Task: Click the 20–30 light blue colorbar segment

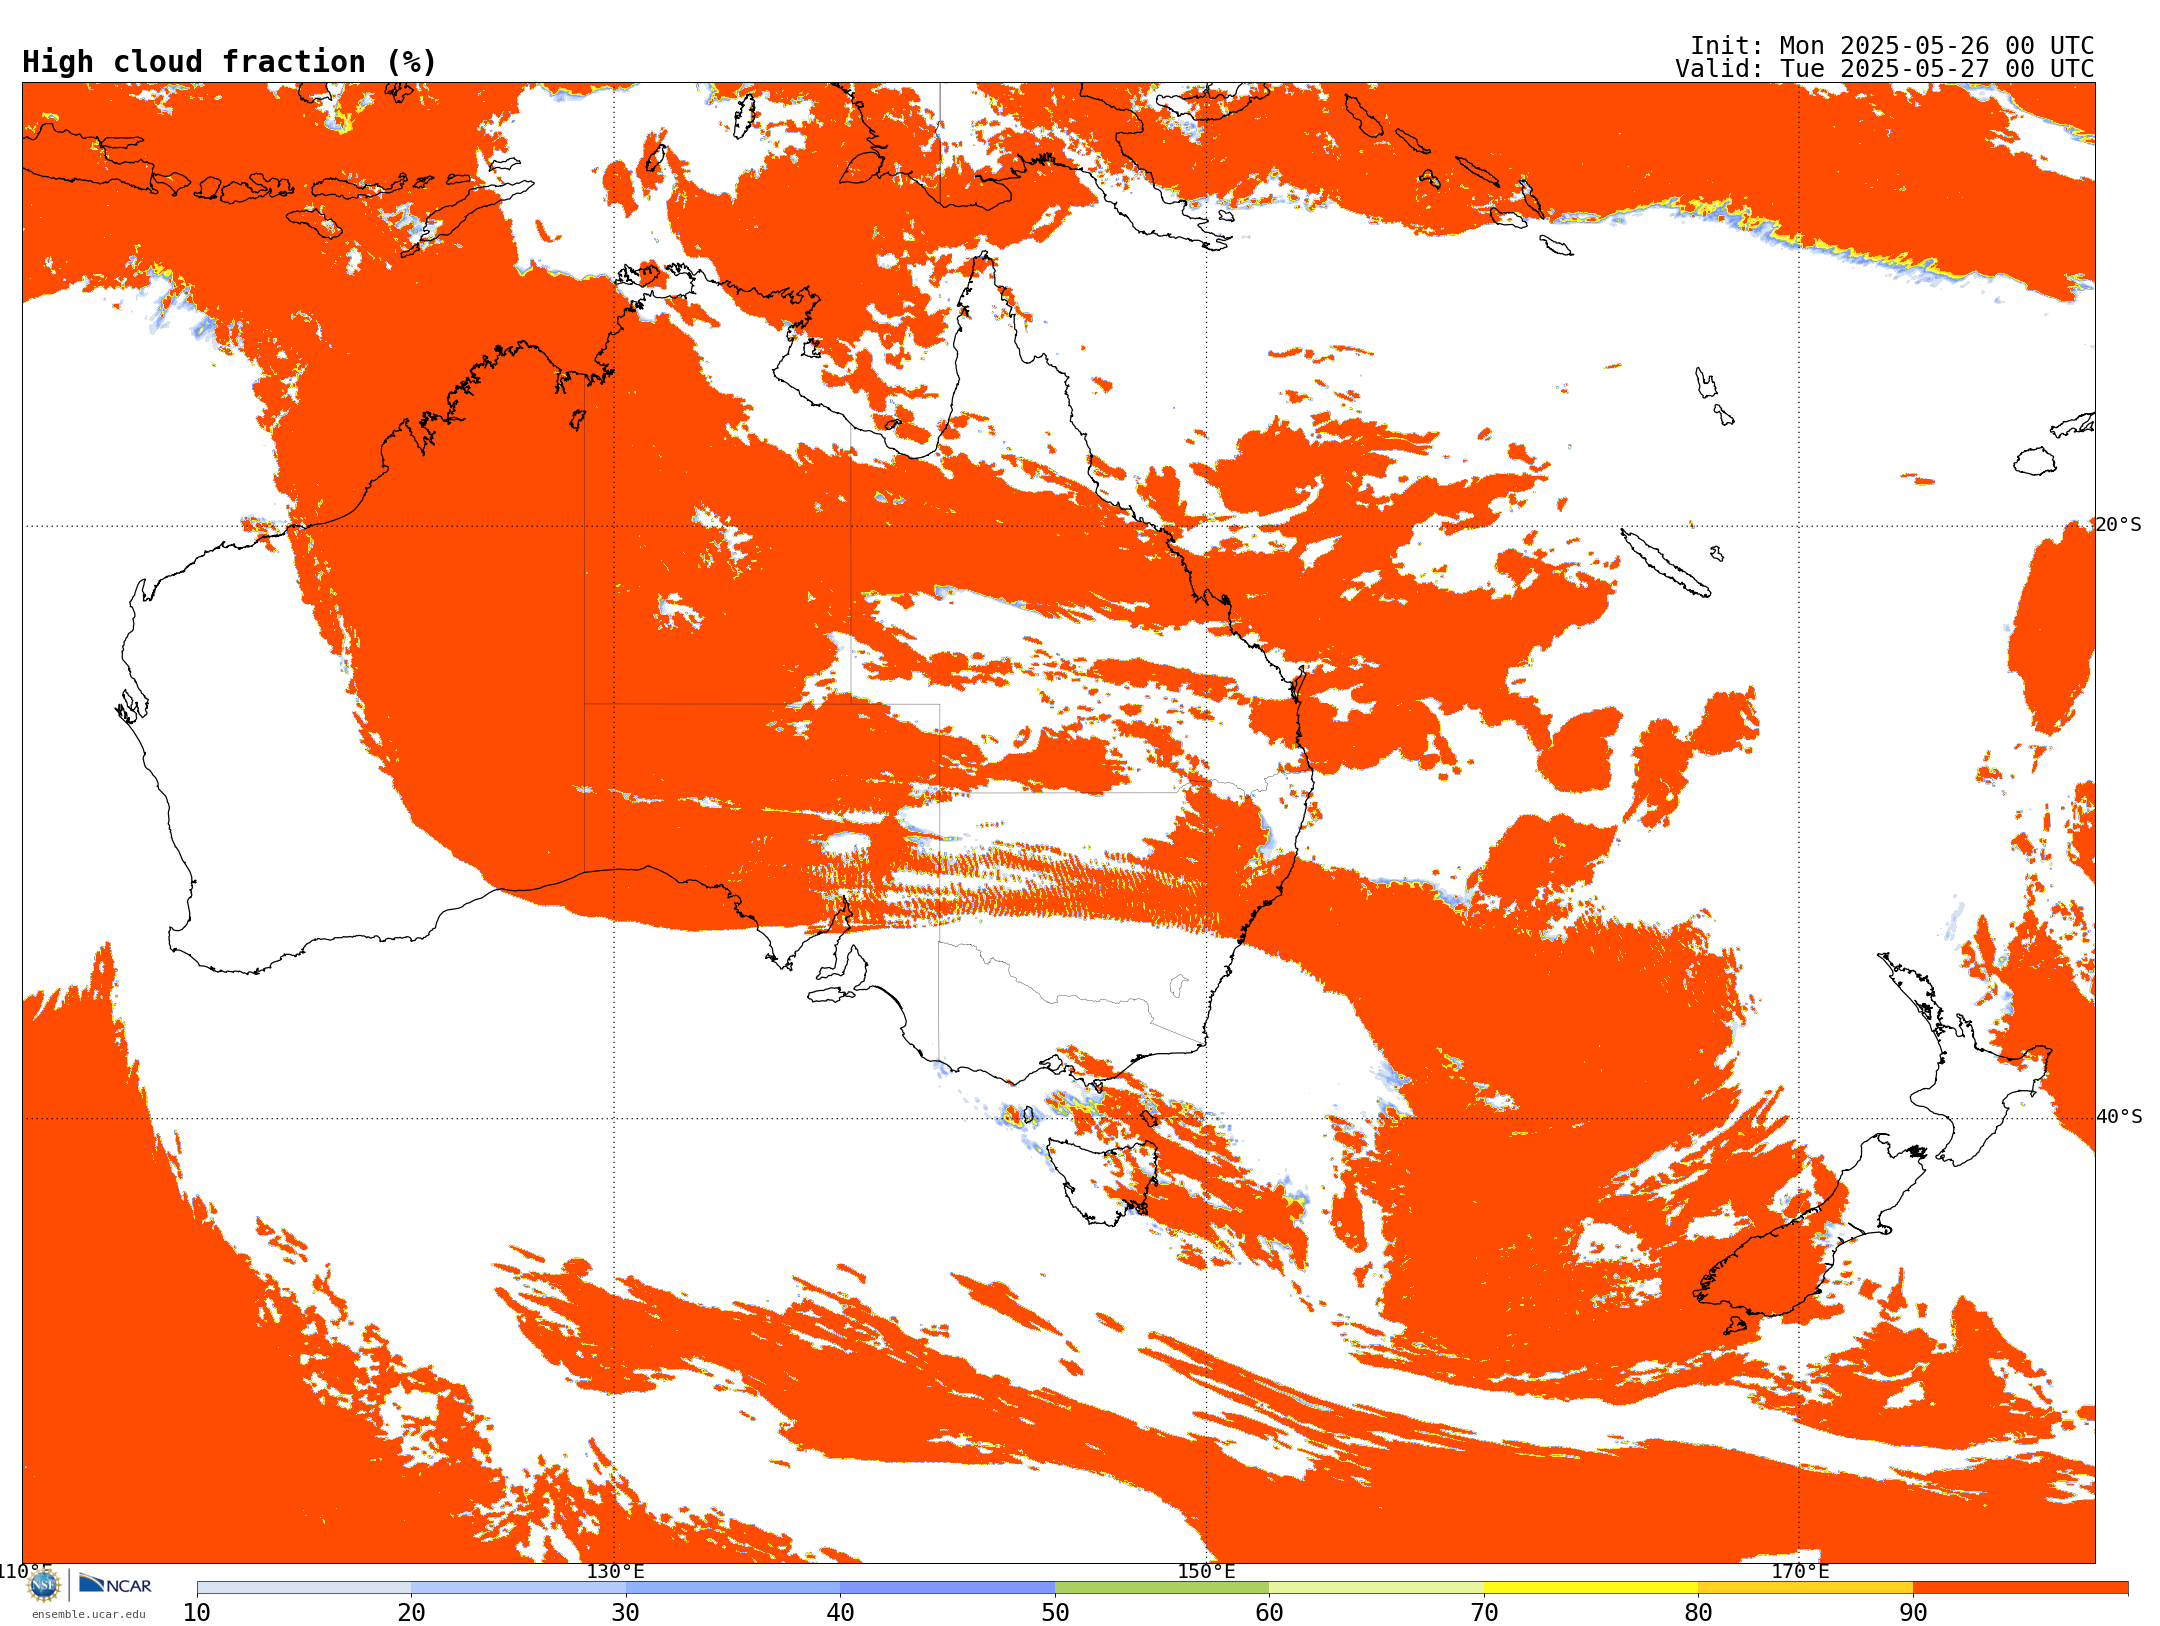Action: pyautogui.click(x=518, y=1588)
